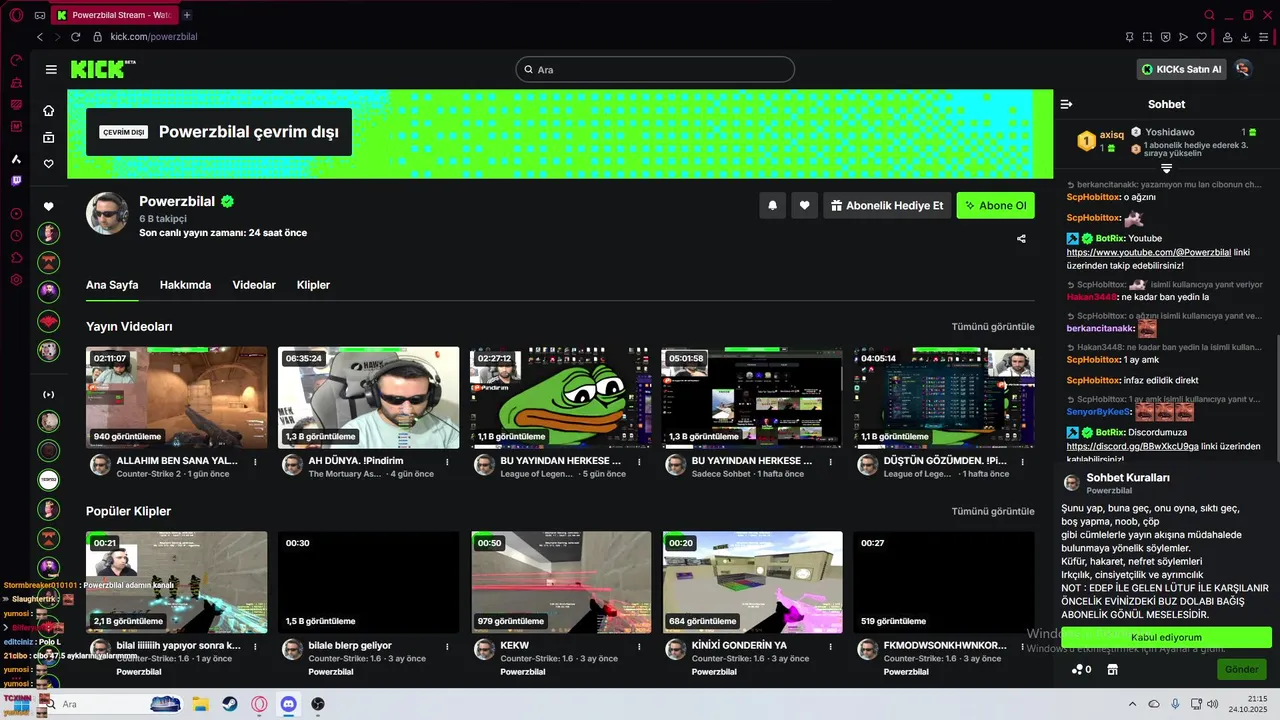The width and height of the screenshot is (1280, 720).
Task: Open Discord from taskbar
Action: 288,704
